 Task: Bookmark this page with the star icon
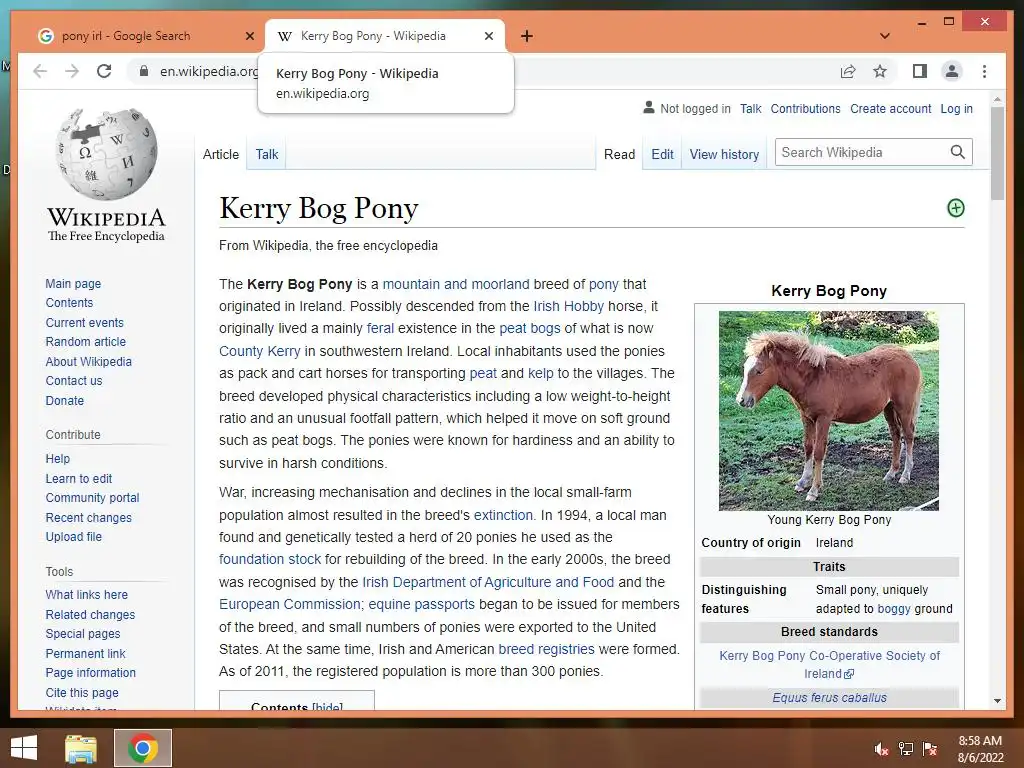click(x=880, y=71)
